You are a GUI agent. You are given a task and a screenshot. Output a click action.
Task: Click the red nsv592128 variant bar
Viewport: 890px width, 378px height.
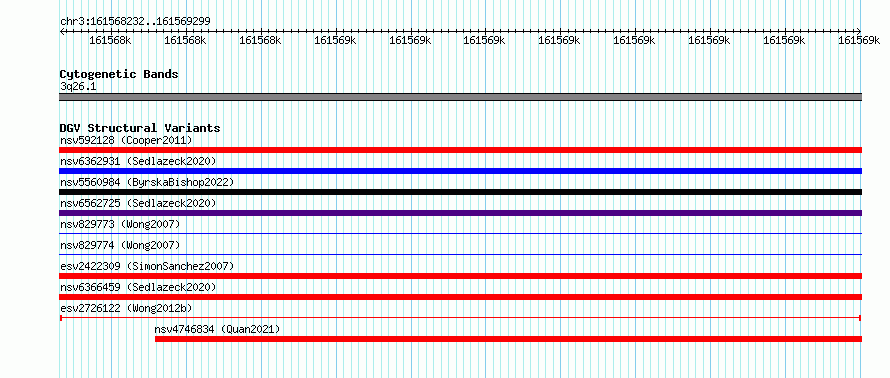[x=460, y=150]
